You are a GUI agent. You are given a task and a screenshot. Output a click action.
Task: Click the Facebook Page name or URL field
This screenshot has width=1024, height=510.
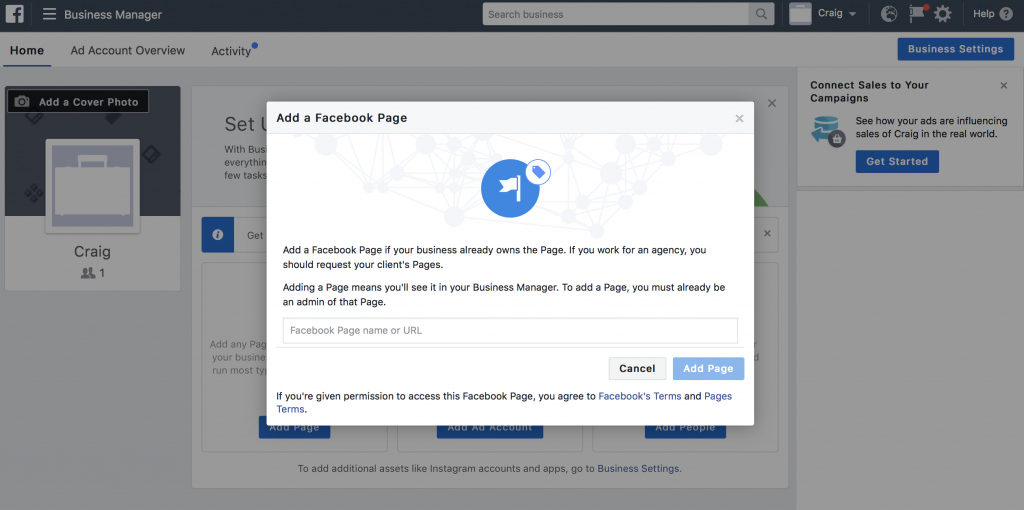pos(510,330)
